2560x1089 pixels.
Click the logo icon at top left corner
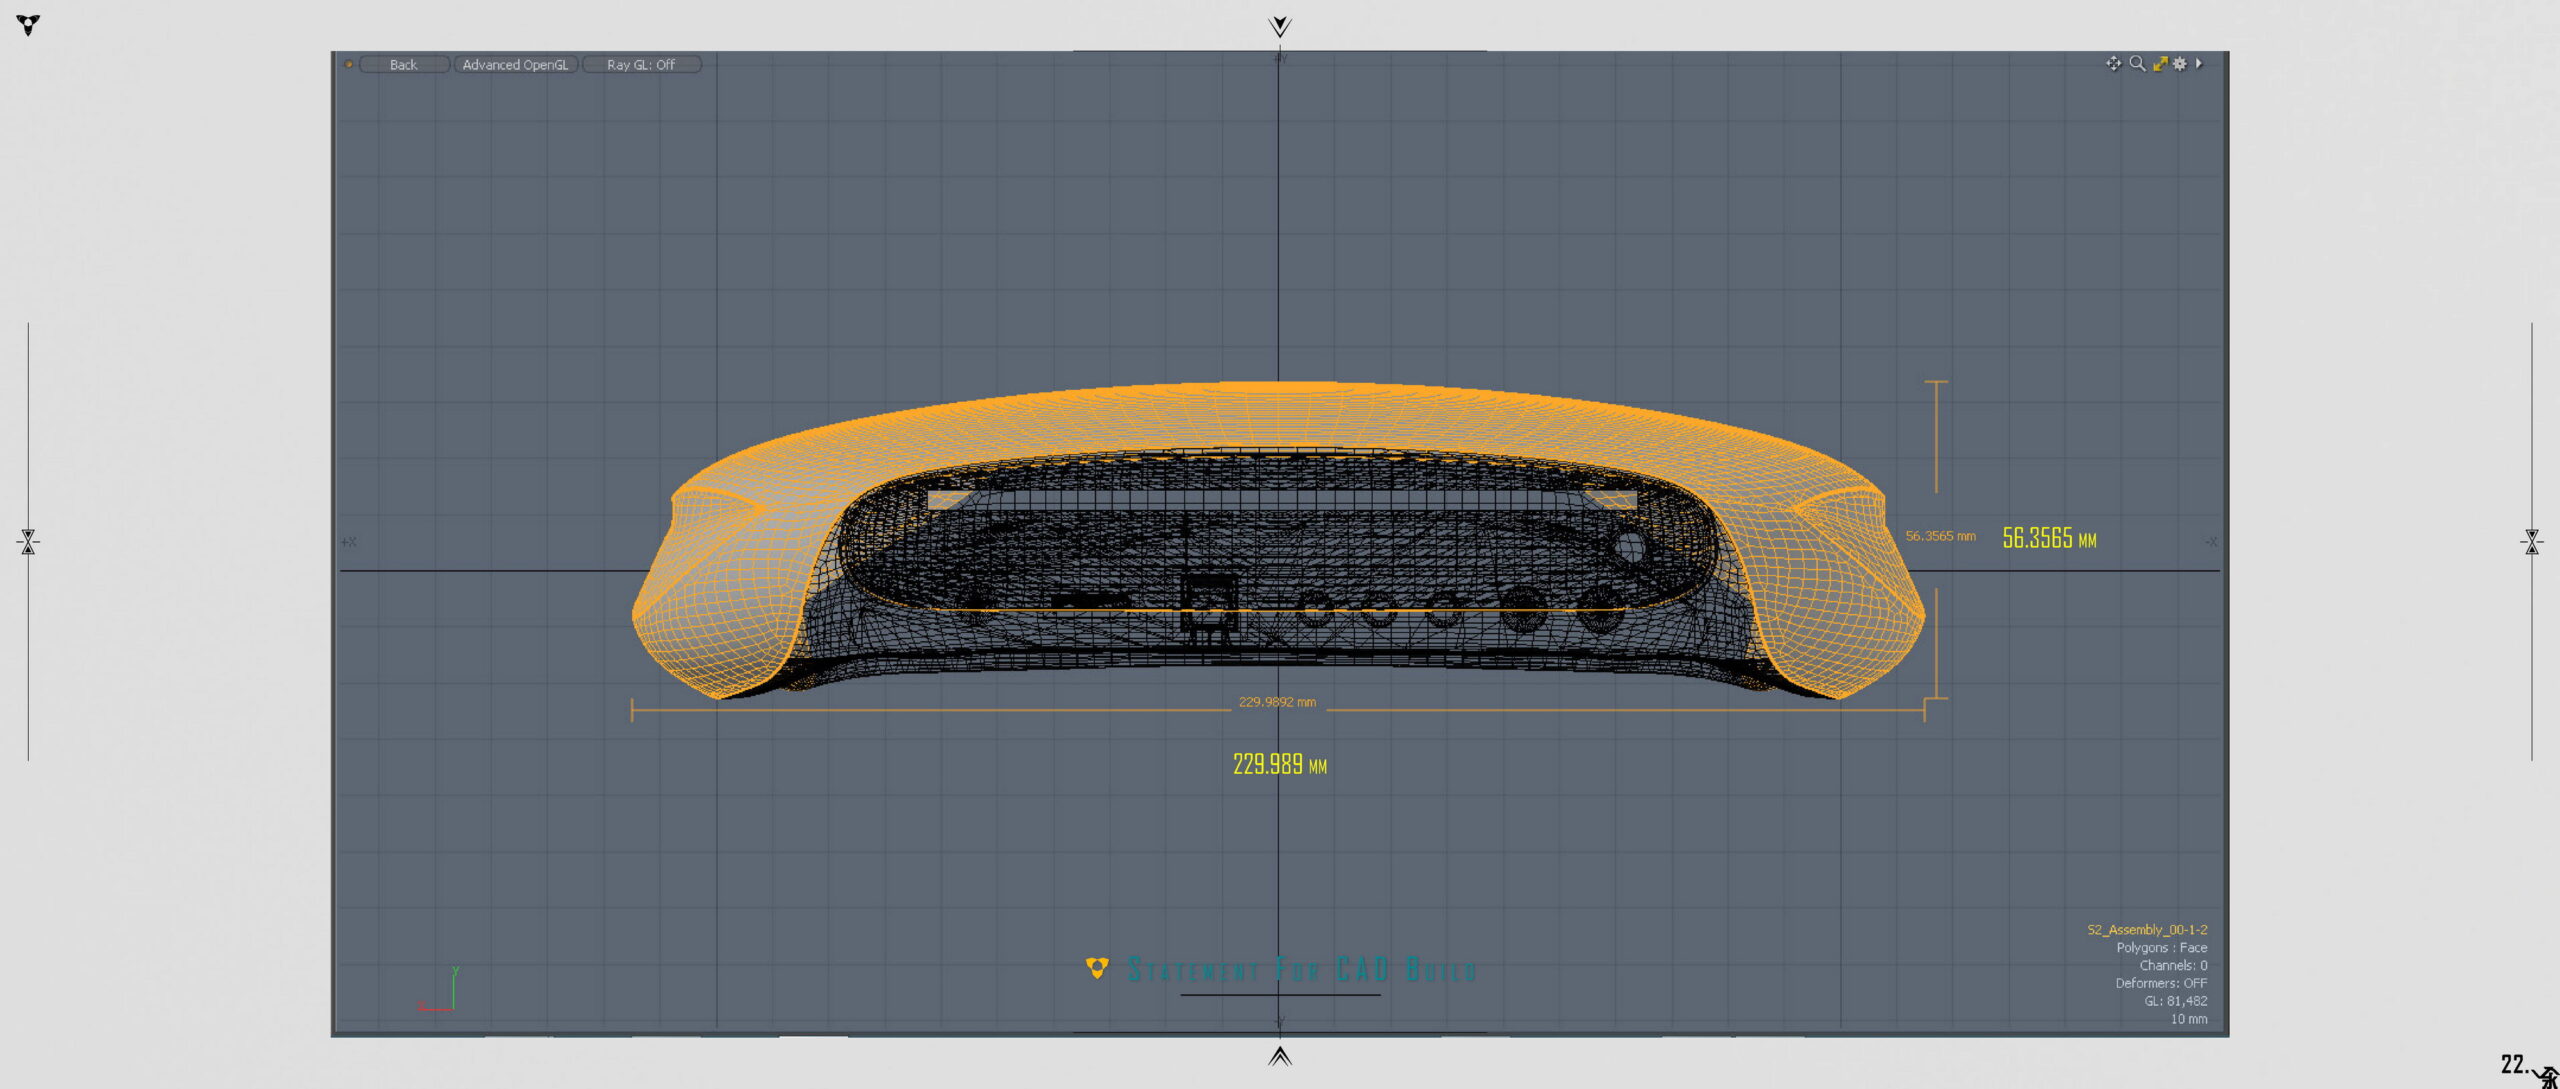click(29, 25)
